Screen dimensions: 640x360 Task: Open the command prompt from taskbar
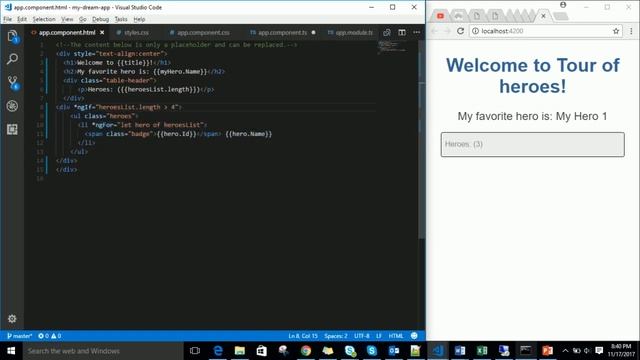point(526,351)
